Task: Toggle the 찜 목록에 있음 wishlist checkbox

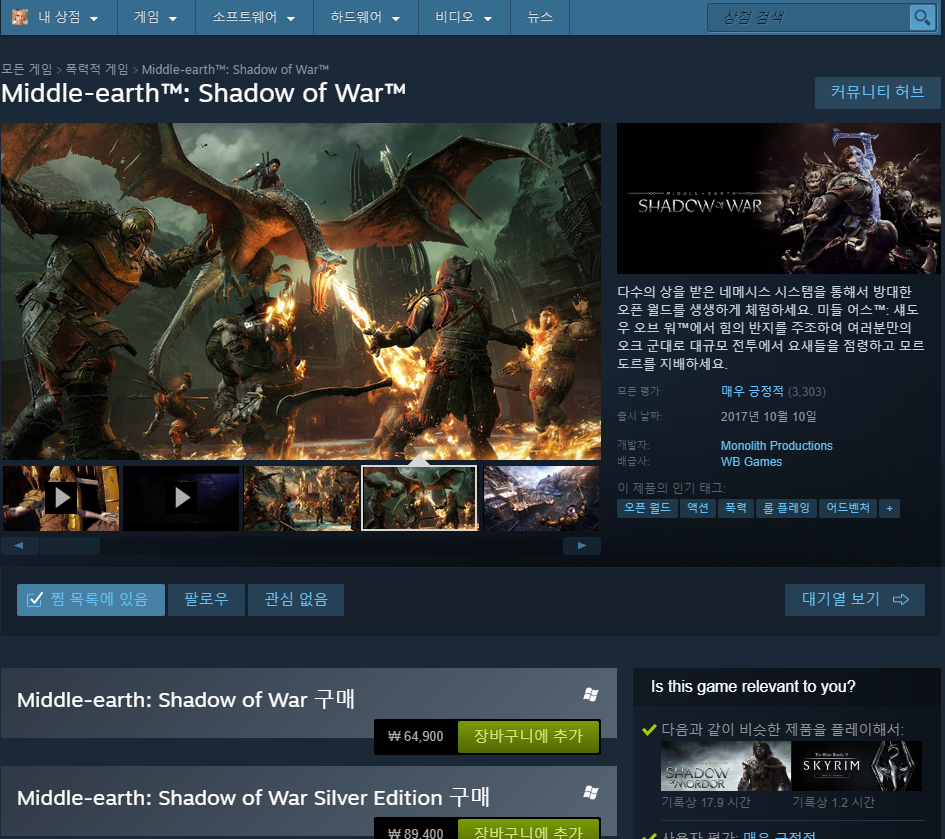Action: 35,599
